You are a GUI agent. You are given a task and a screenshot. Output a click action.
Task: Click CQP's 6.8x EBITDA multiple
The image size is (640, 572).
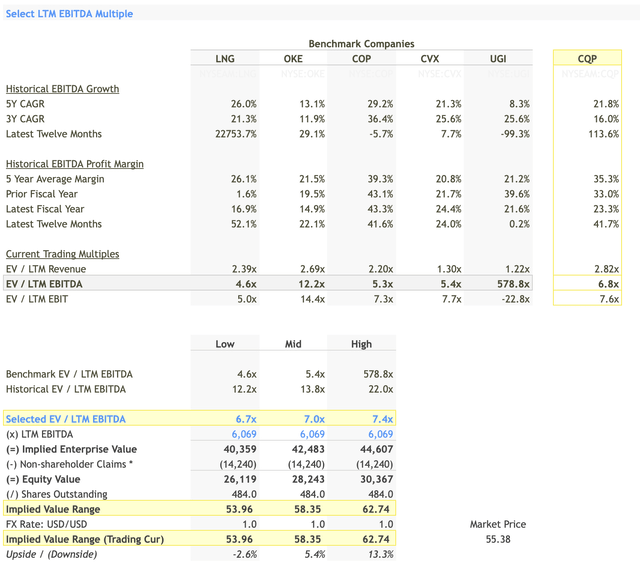pos(608,284)
